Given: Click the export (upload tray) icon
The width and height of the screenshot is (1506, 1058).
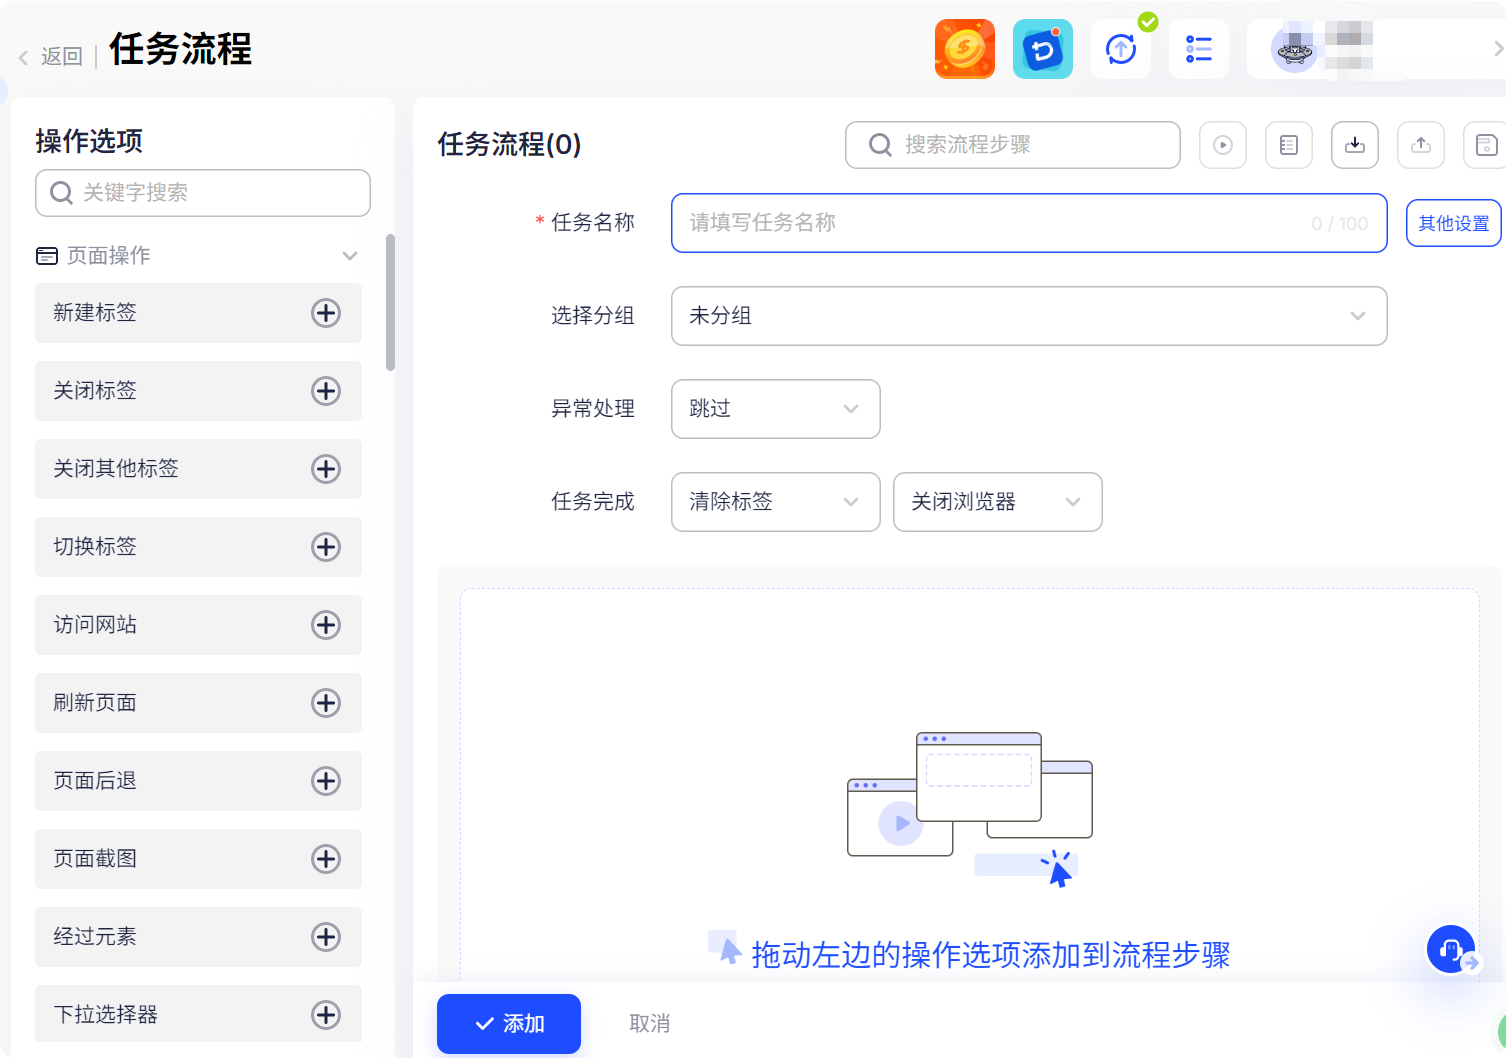Looking at the screenshot, I should click(x=1420, y=145).
